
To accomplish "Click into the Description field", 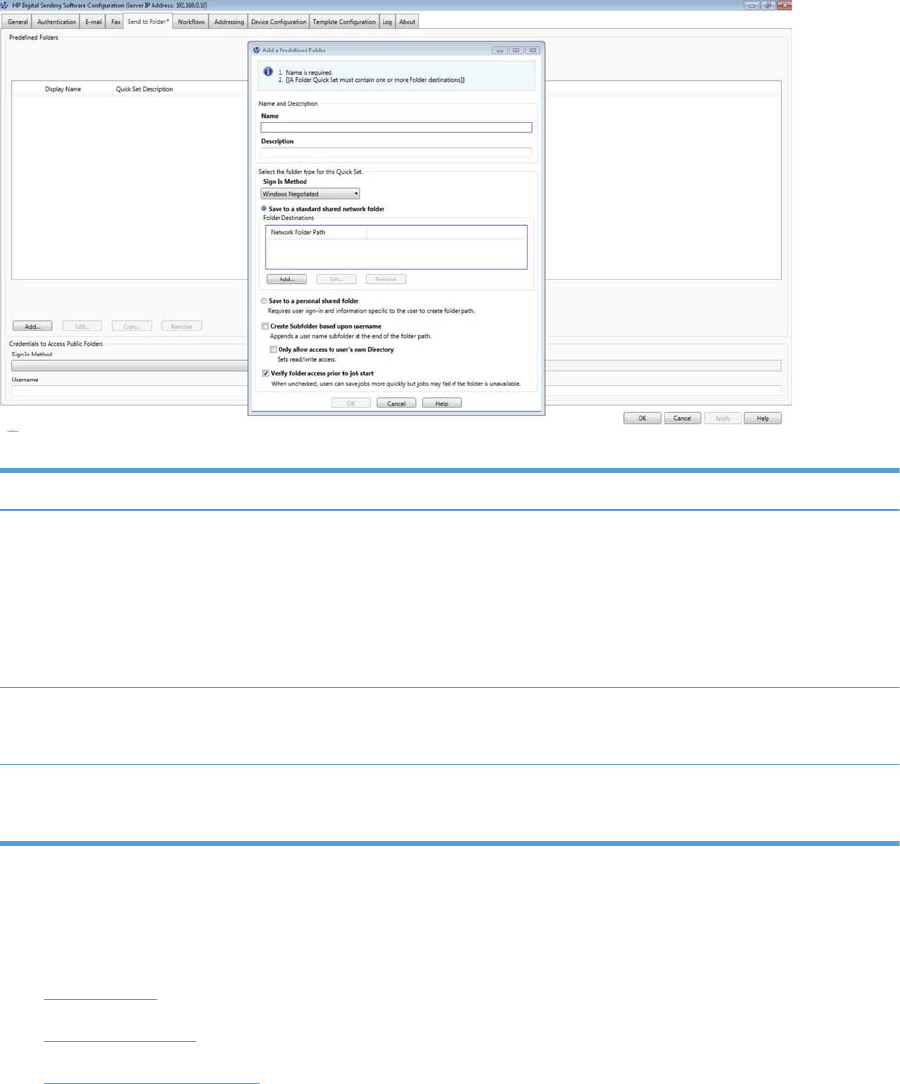I will [x=396, y=152].
